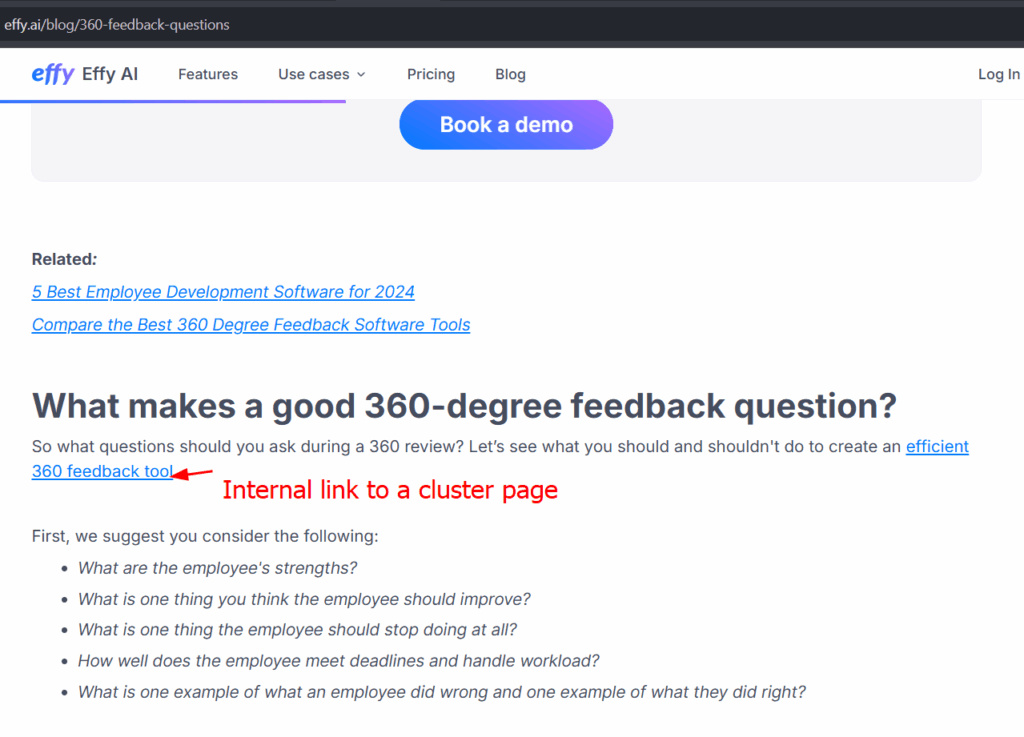Open the Features menu item

[208, 74]
